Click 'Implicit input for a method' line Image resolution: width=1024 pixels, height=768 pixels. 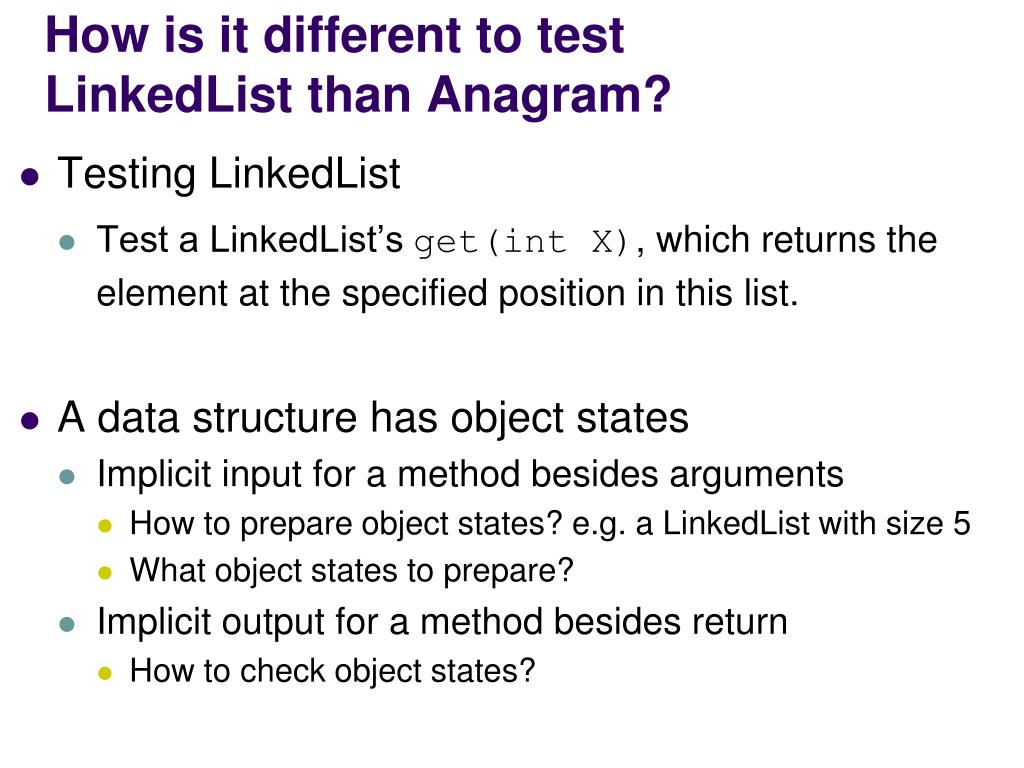click(470, 474)
